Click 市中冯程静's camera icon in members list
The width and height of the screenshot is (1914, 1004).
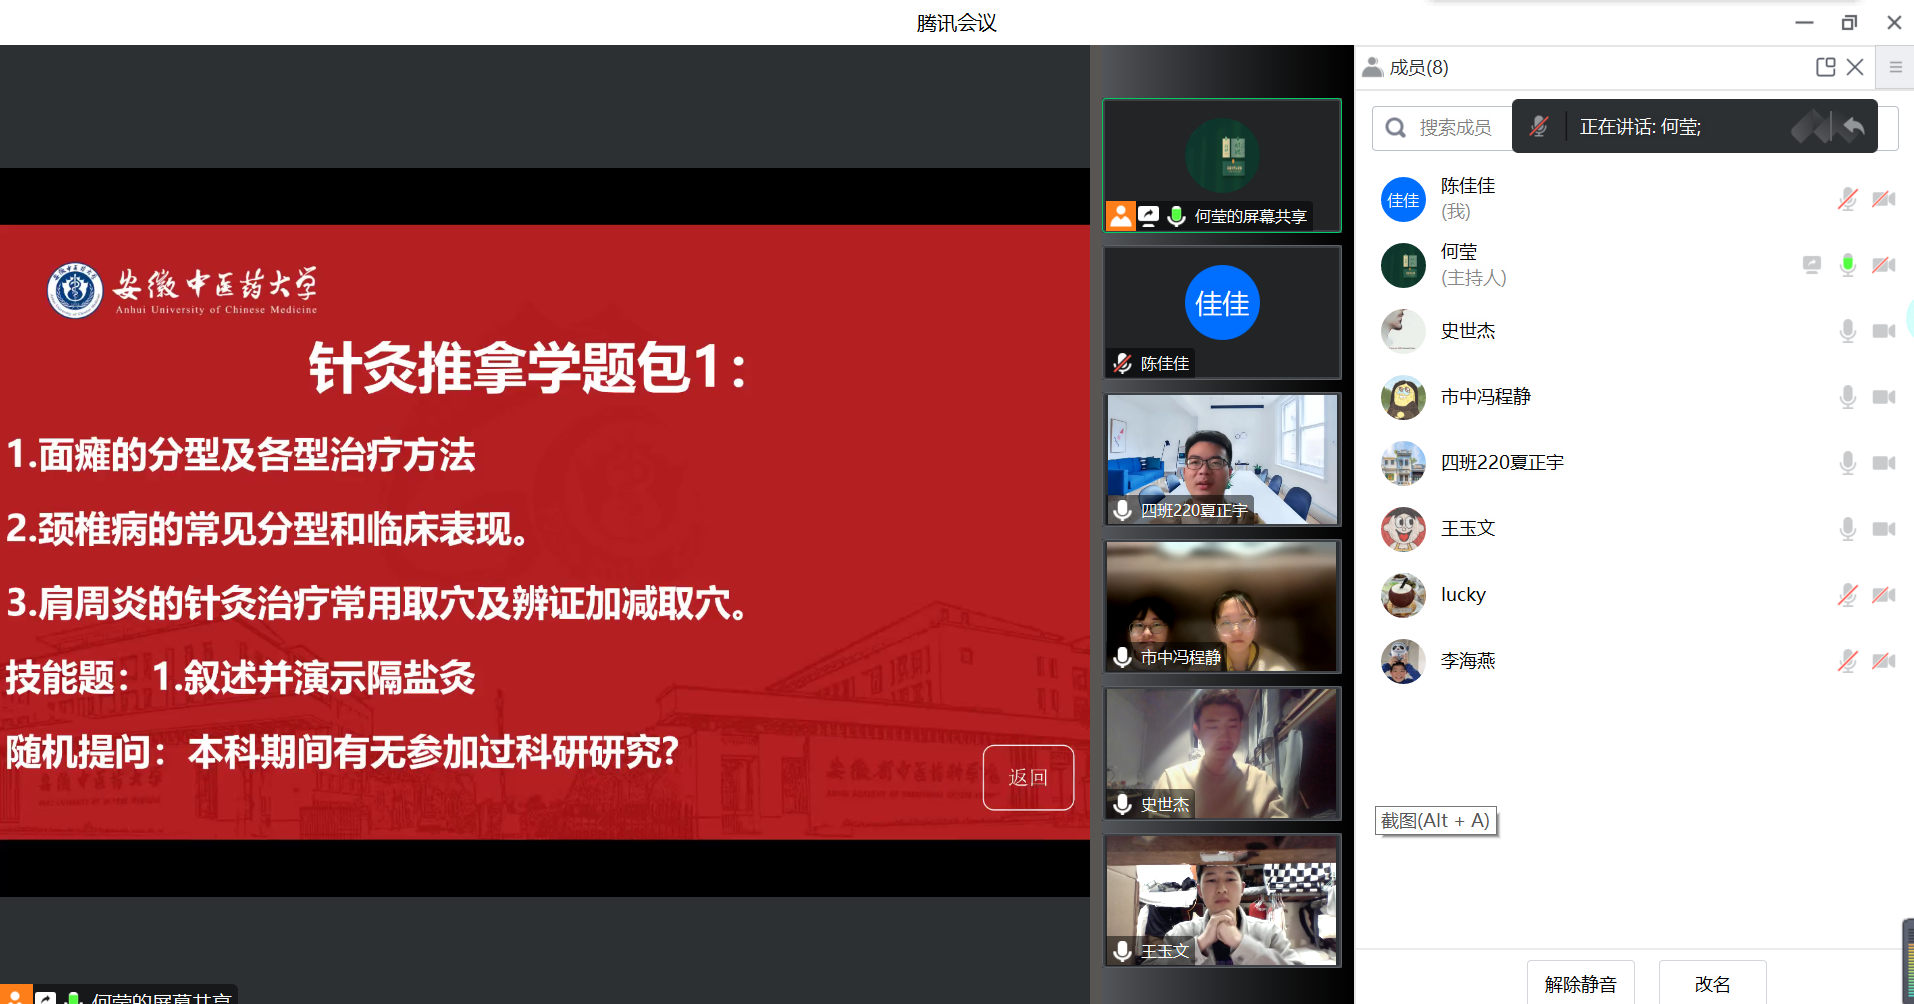(1883, 397)
